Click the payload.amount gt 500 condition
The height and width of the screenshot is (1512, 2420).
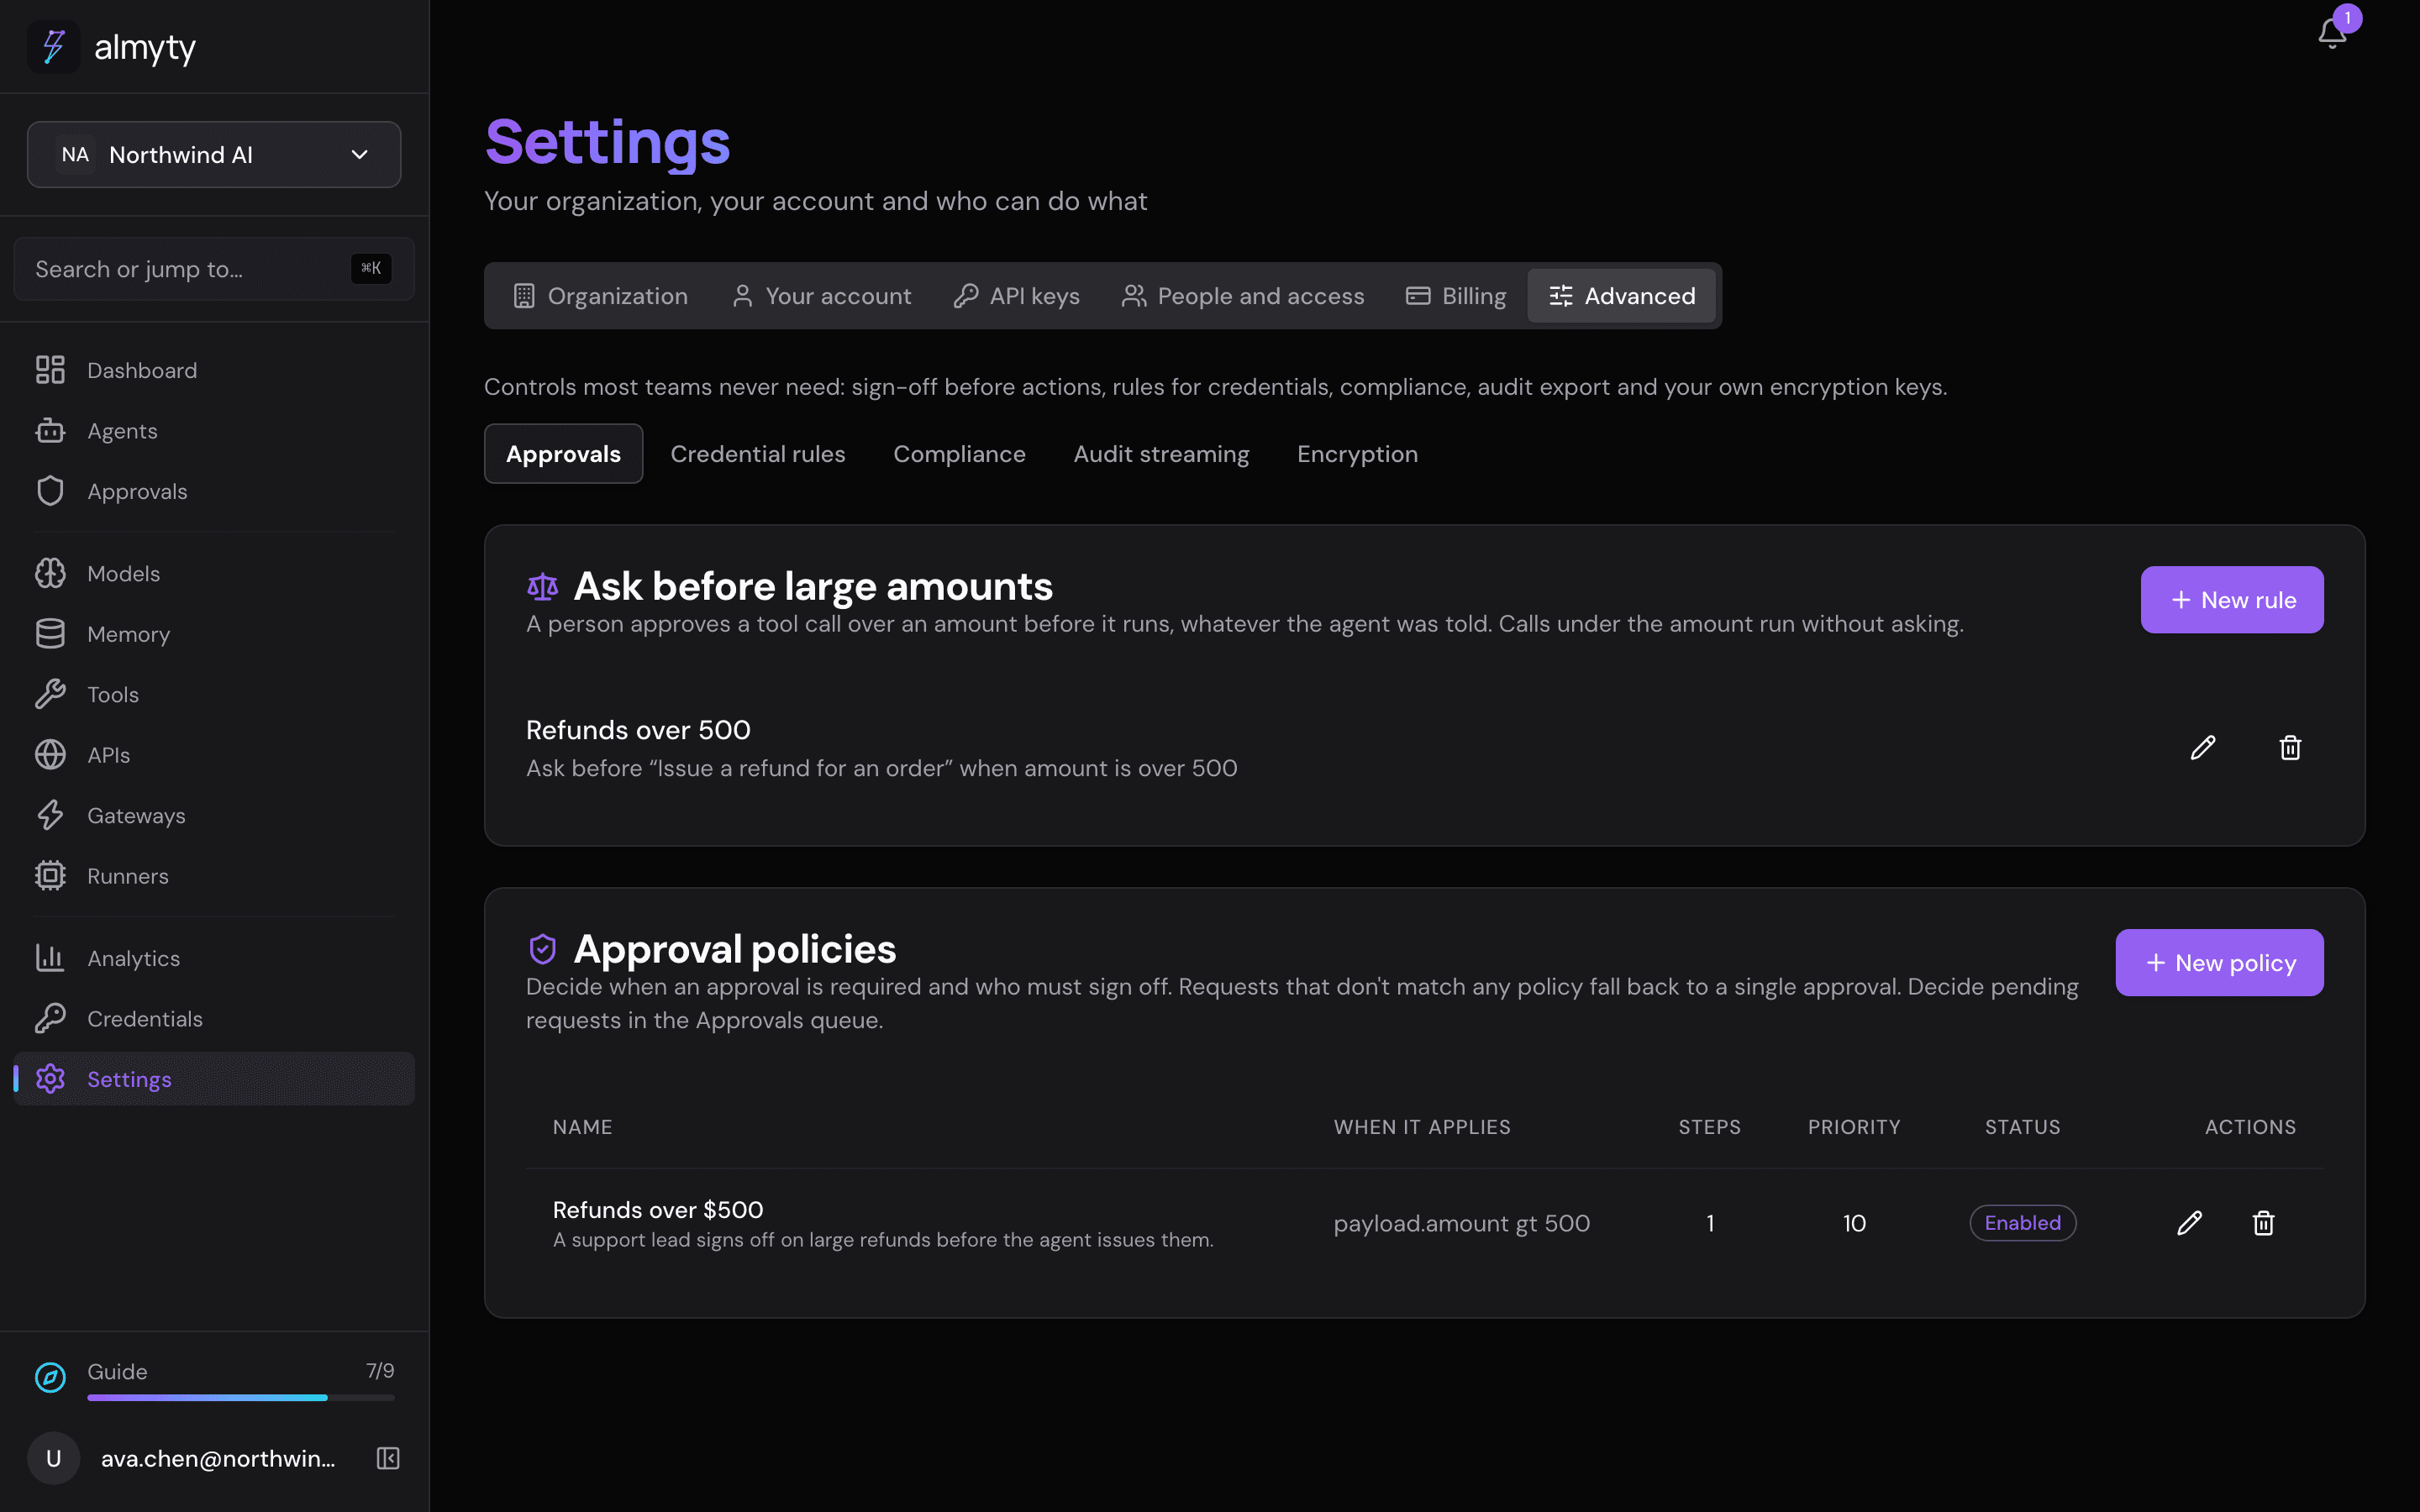pyautogui.click(x=1461, y=1223)
